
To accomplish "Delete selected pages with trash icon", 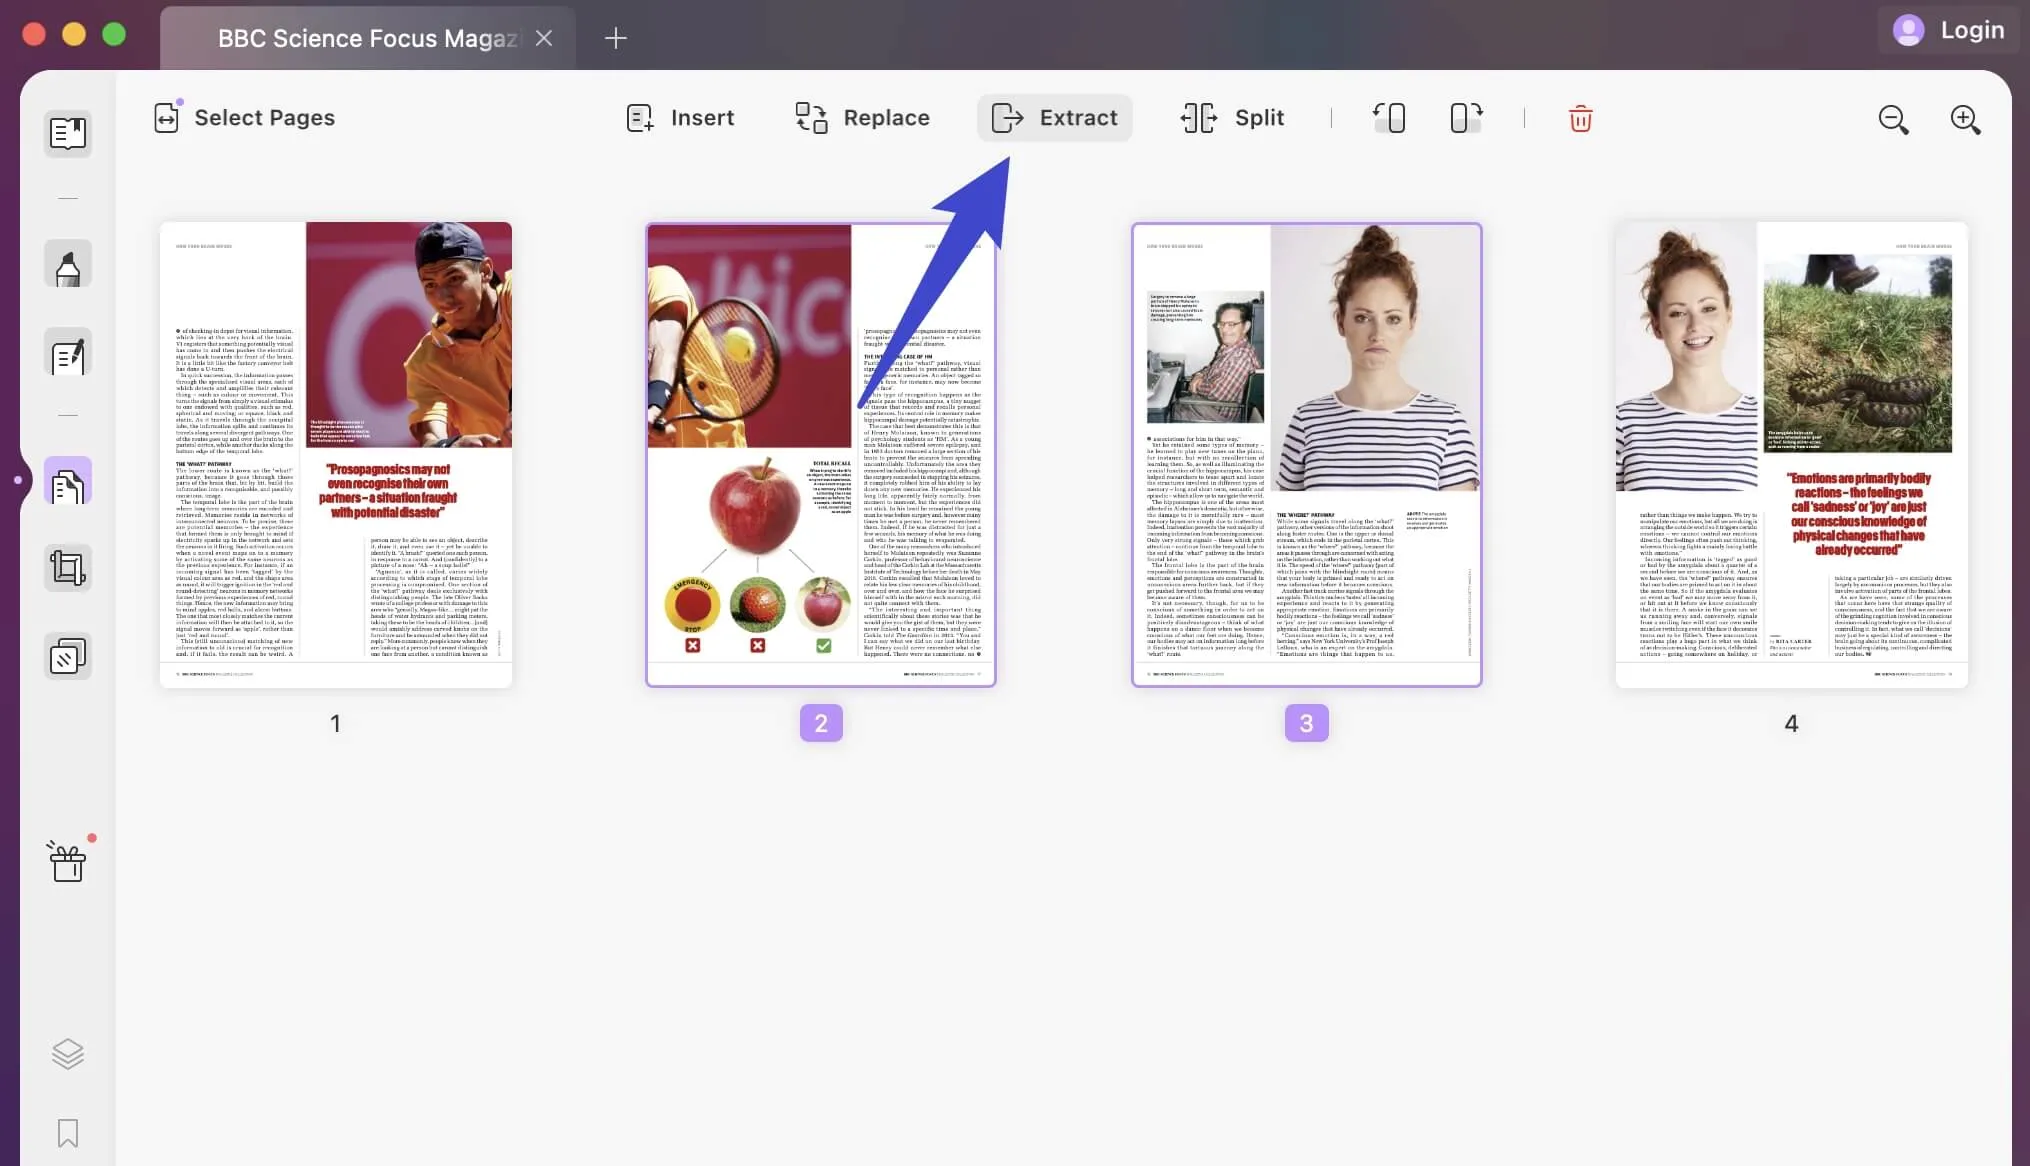I will pyautogui.click(x=1580, y=119).
